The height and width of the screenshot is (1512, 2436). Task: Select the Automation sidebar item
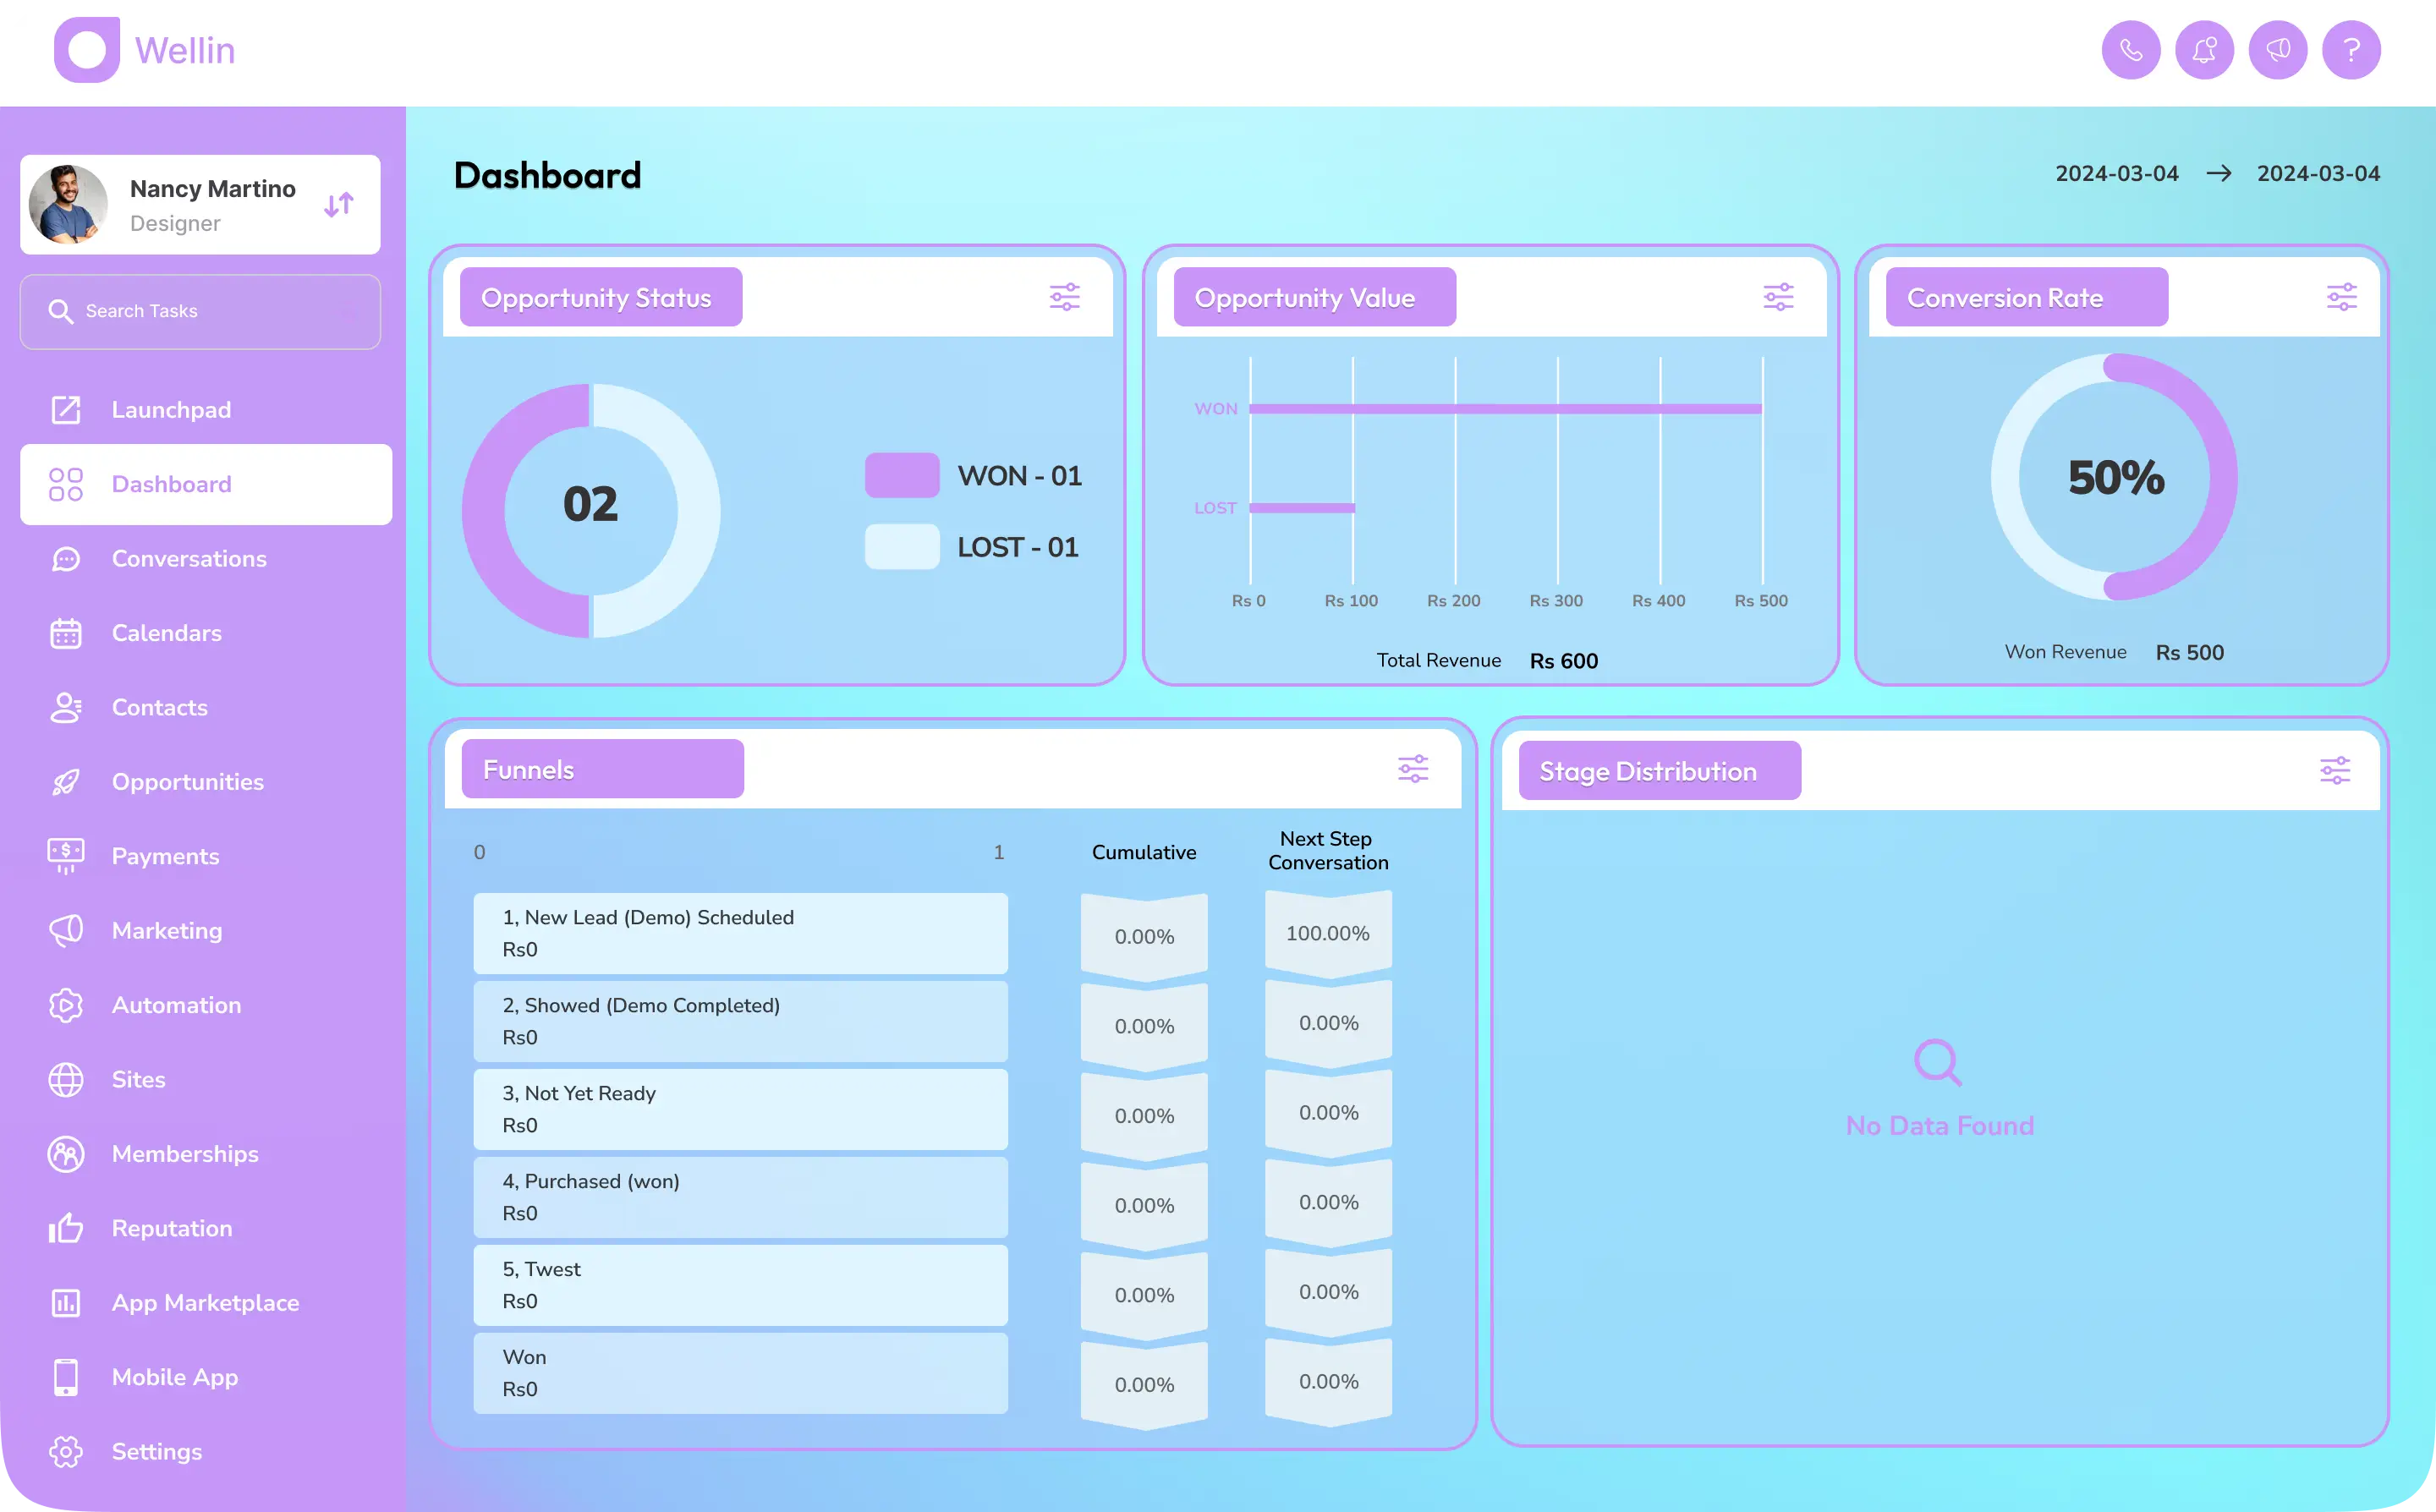(x=176, y=1005)
